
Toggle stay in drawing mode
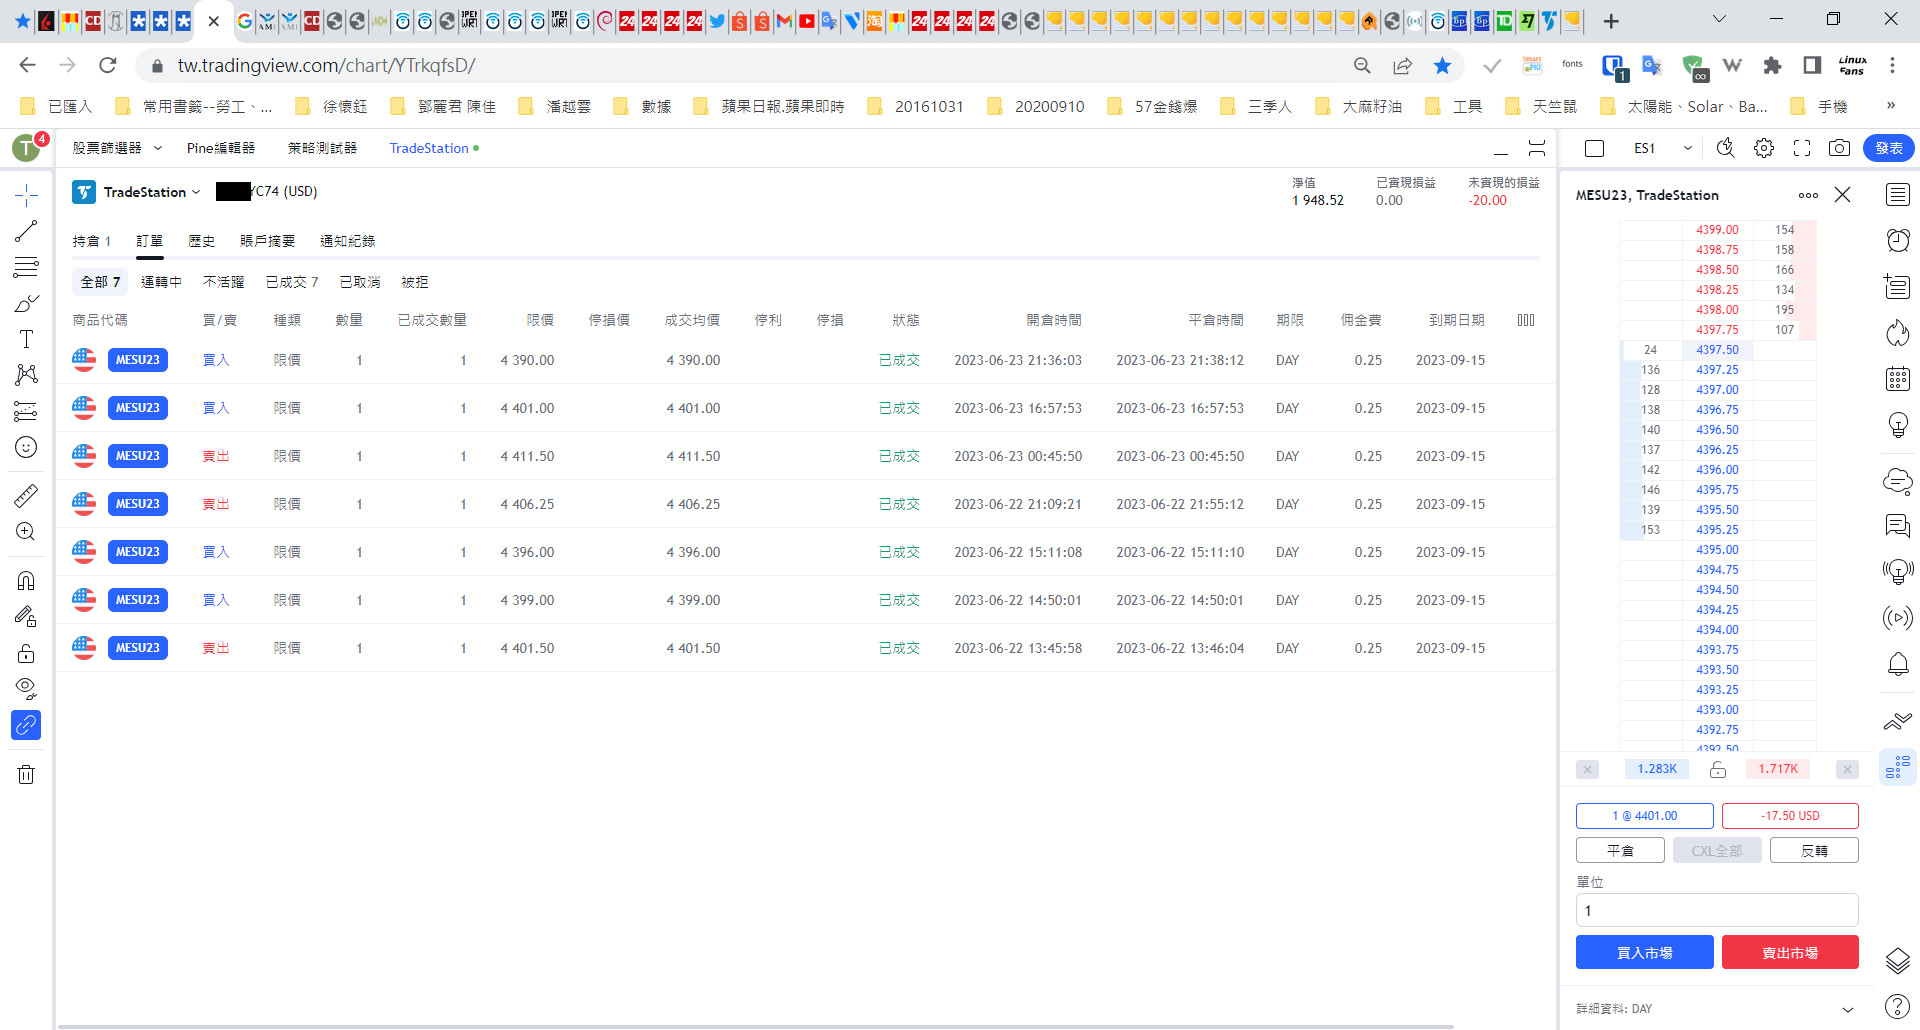click(26, 616)
